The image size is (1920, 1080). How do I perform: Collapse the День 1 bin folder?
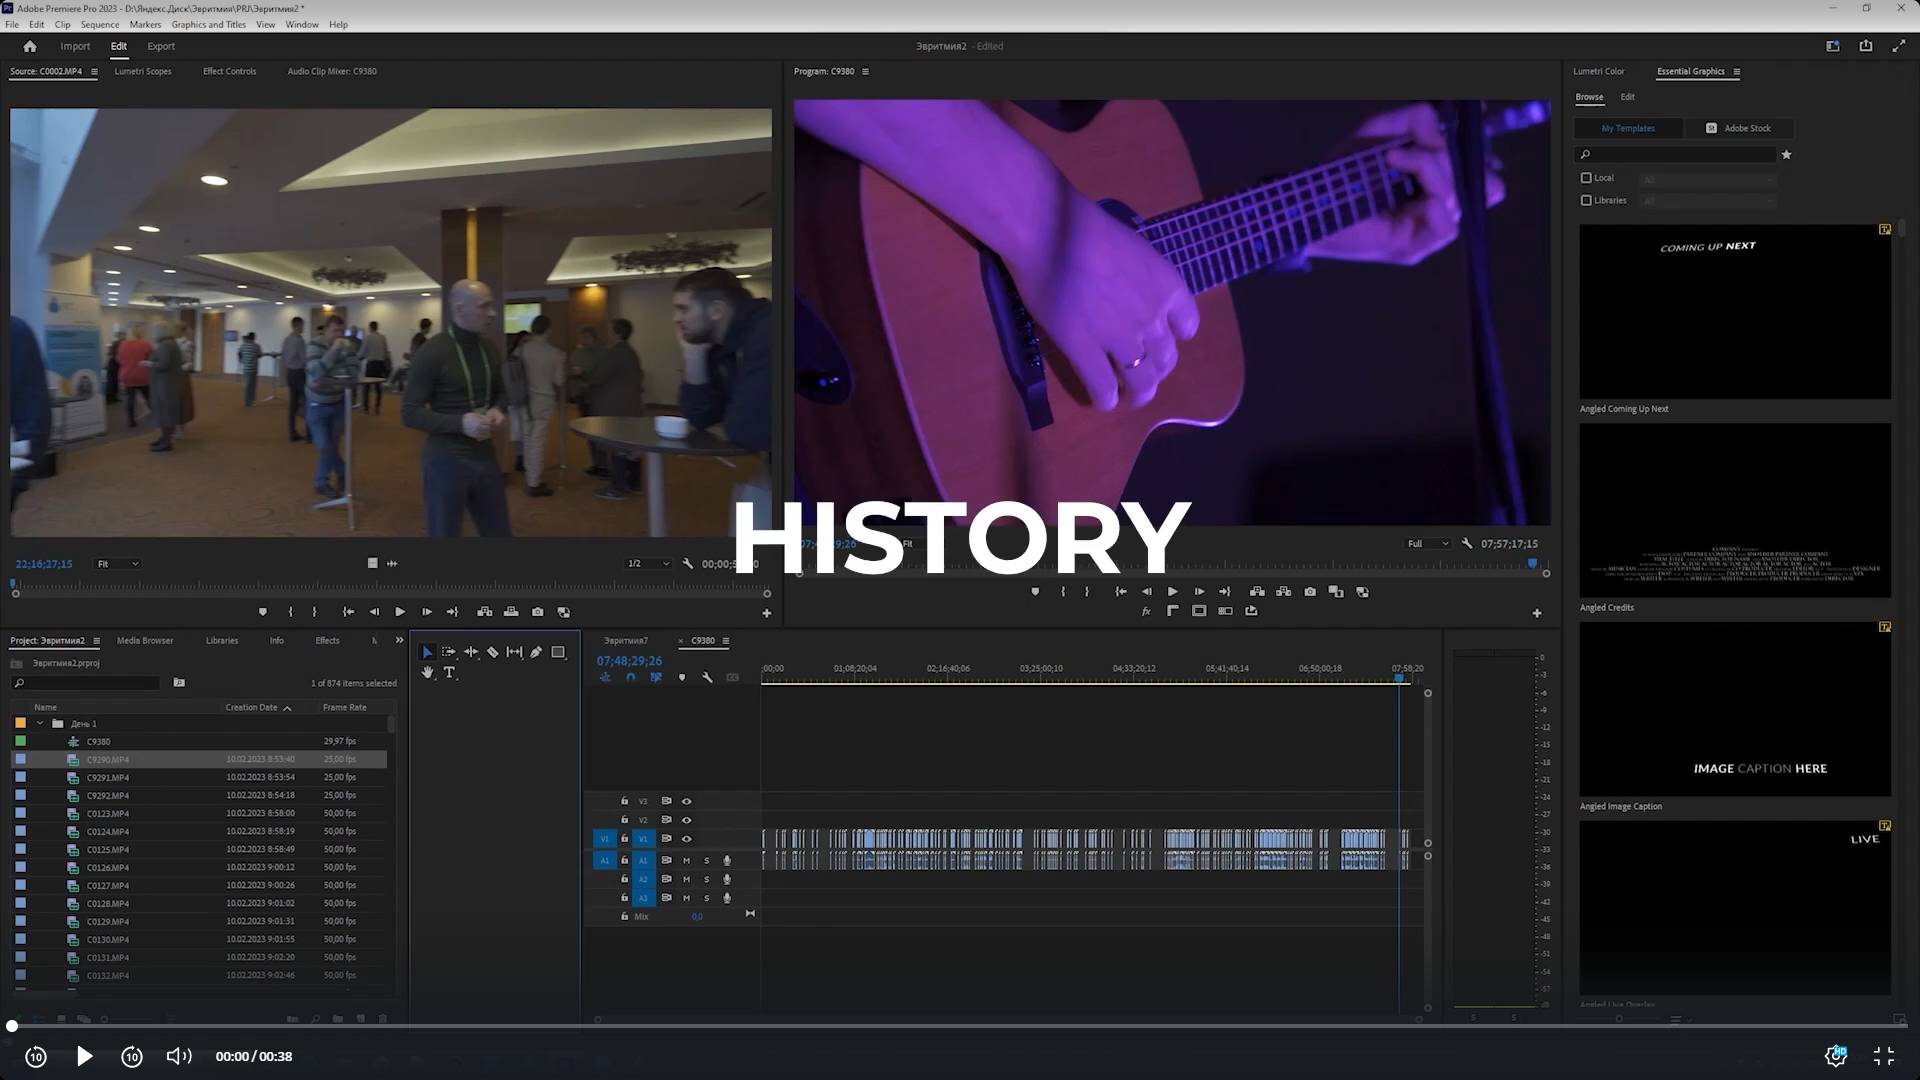tap(40, 723)
